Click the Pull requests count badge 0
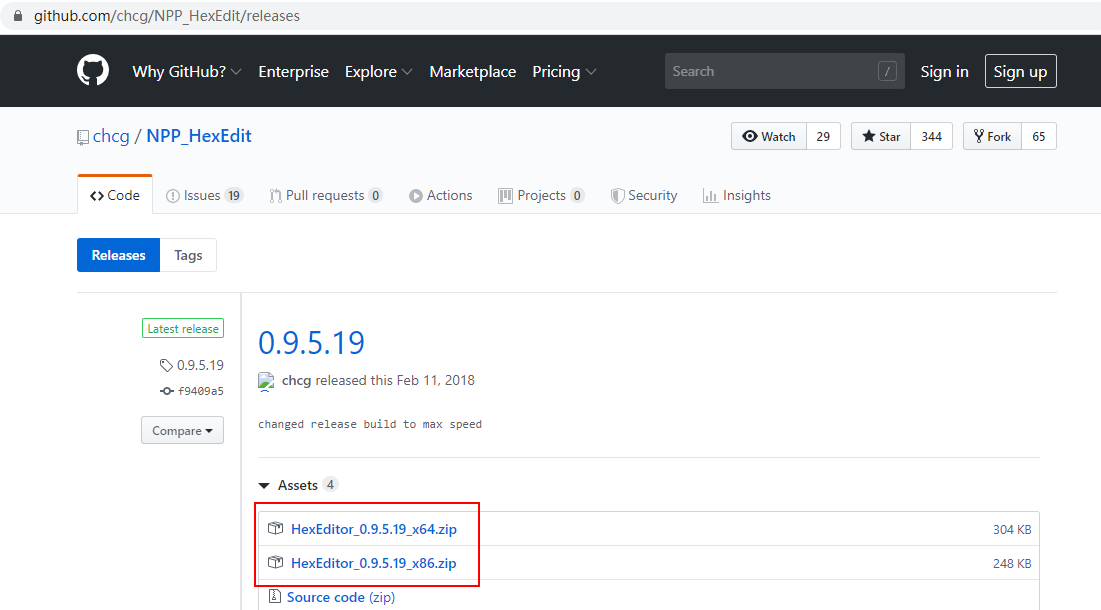 [x=376, y=196]
